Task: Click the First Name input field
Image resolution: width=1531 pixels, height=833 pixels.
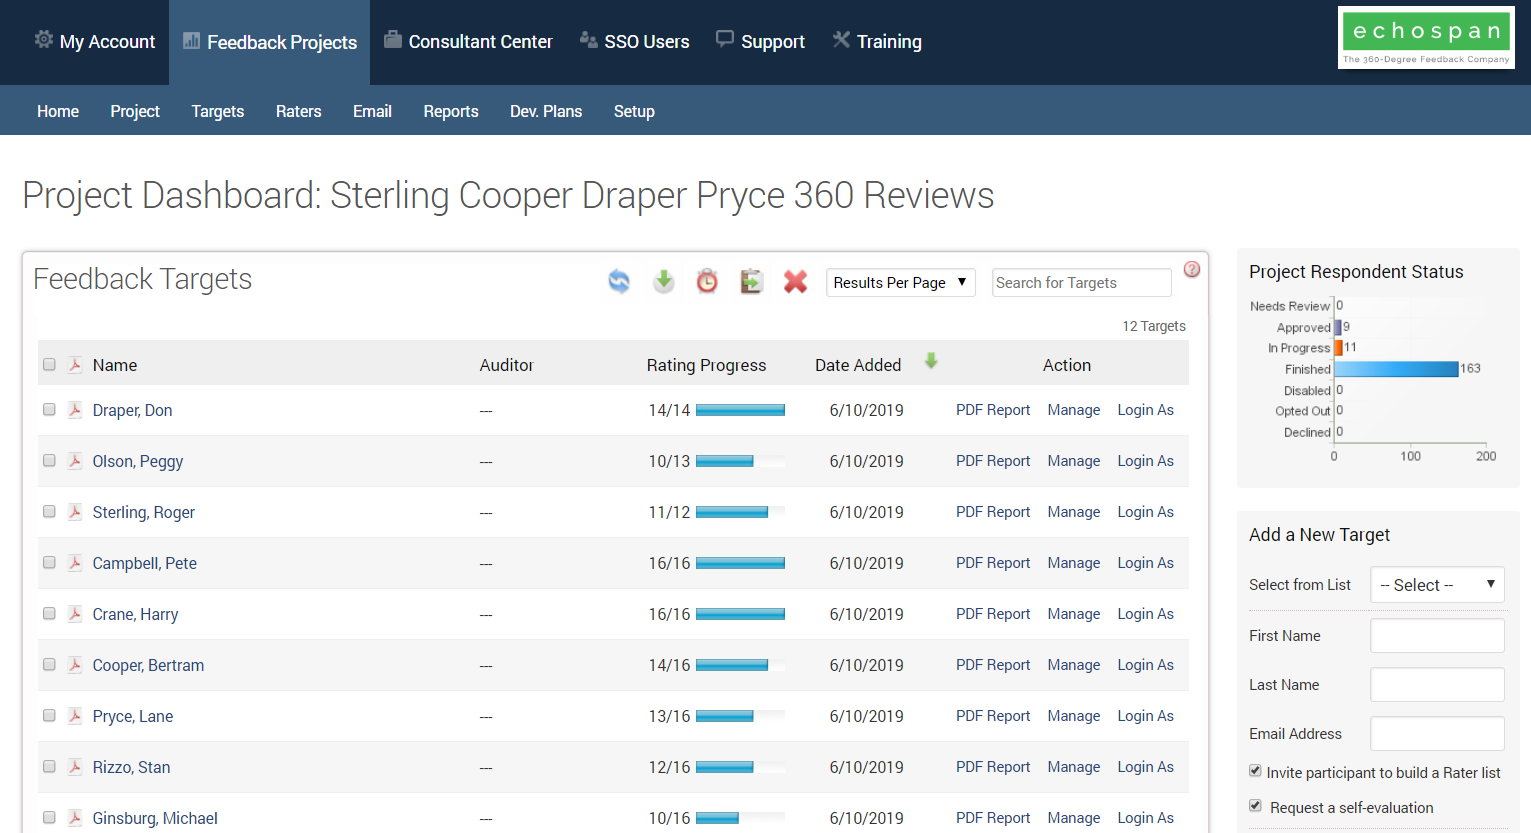Action: click(x=1437, y=635)
